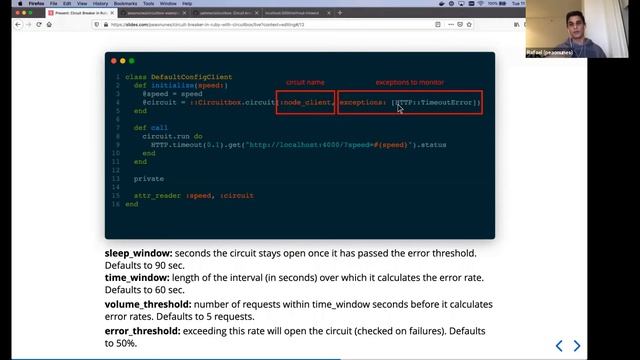Open the File menu
Screen dimensions: 640x360
coord(53,3)
